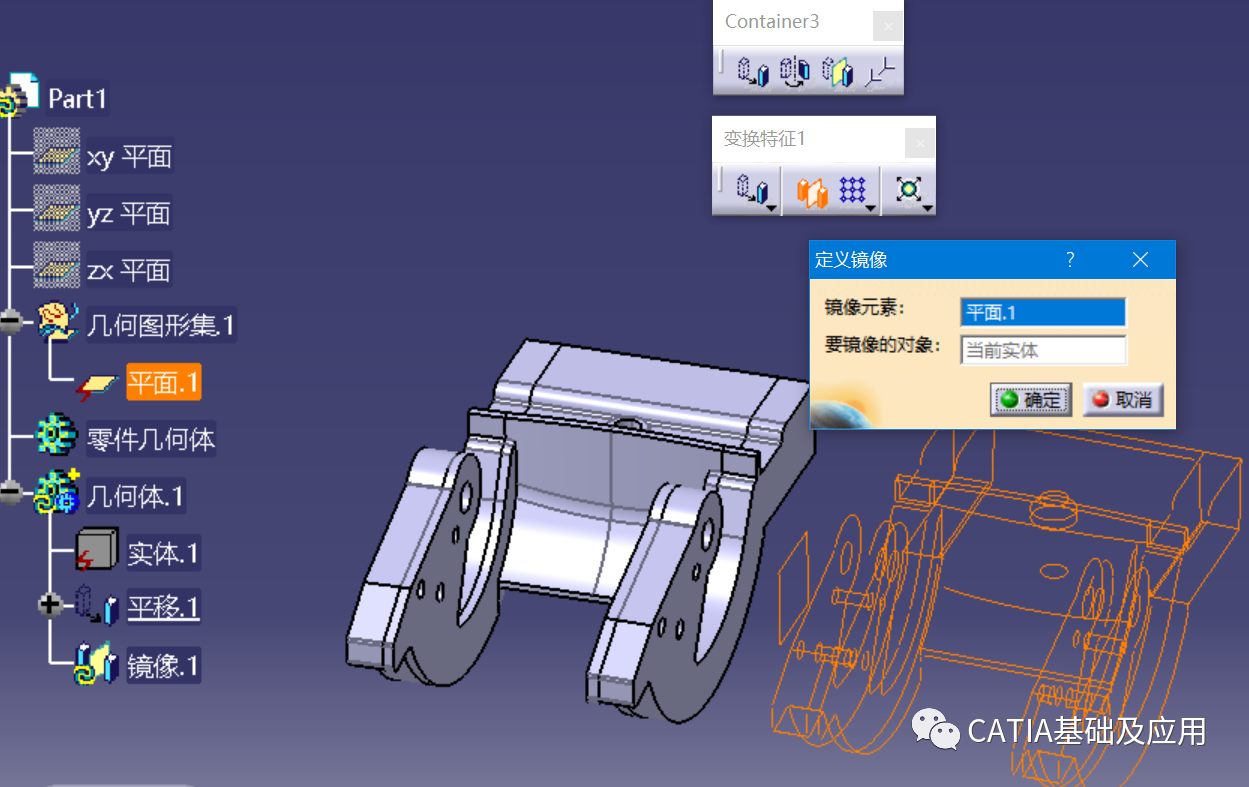The height and width of the screenshot is (787, 1249).
Task: Select 几何图形集.1 label in tree
Action: pos(161,325)
